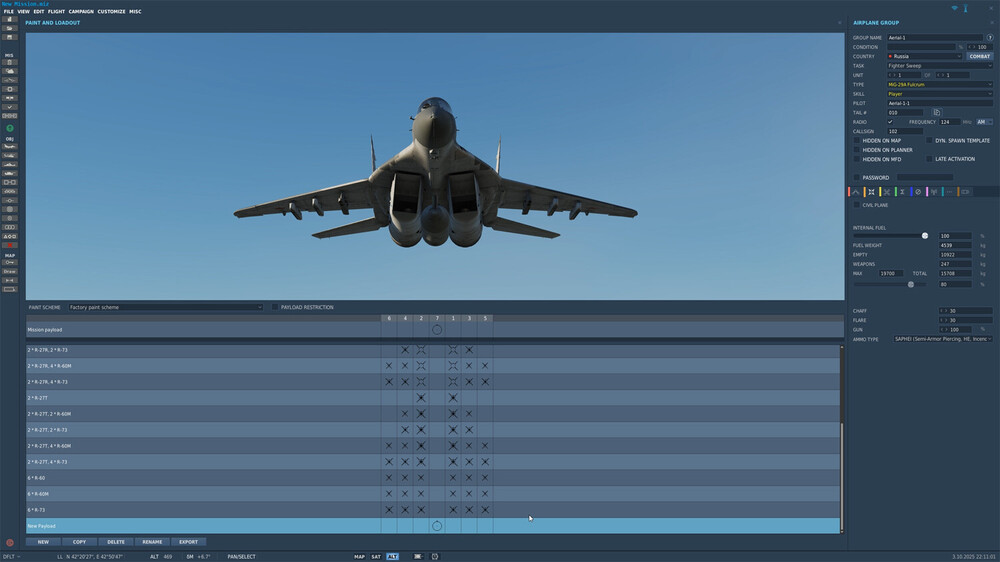The width and height of the screenshot is (1000, 562).
Task: Click the EXPORT payload button
Action: (x=188, y=542)
